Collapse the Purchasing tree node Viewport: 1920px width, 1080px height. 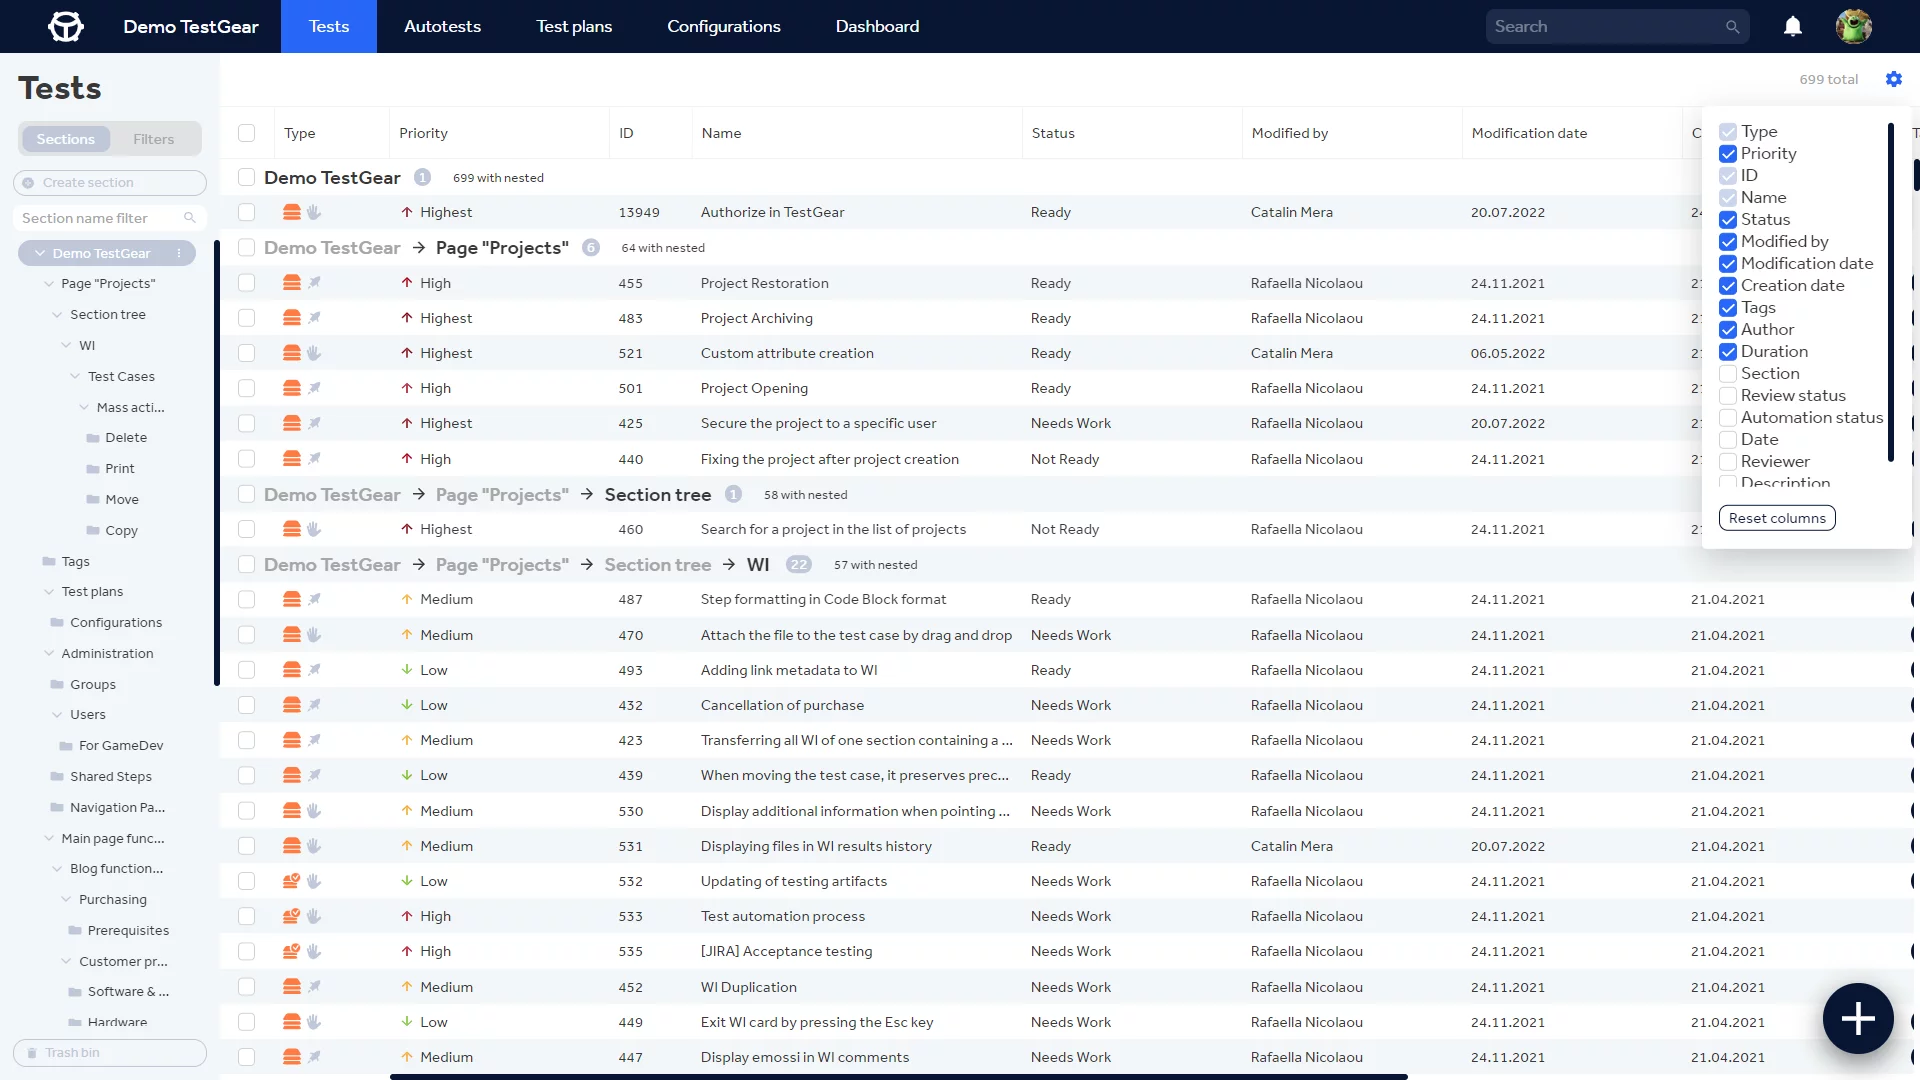pyautogui.click(x=66, y=900)
